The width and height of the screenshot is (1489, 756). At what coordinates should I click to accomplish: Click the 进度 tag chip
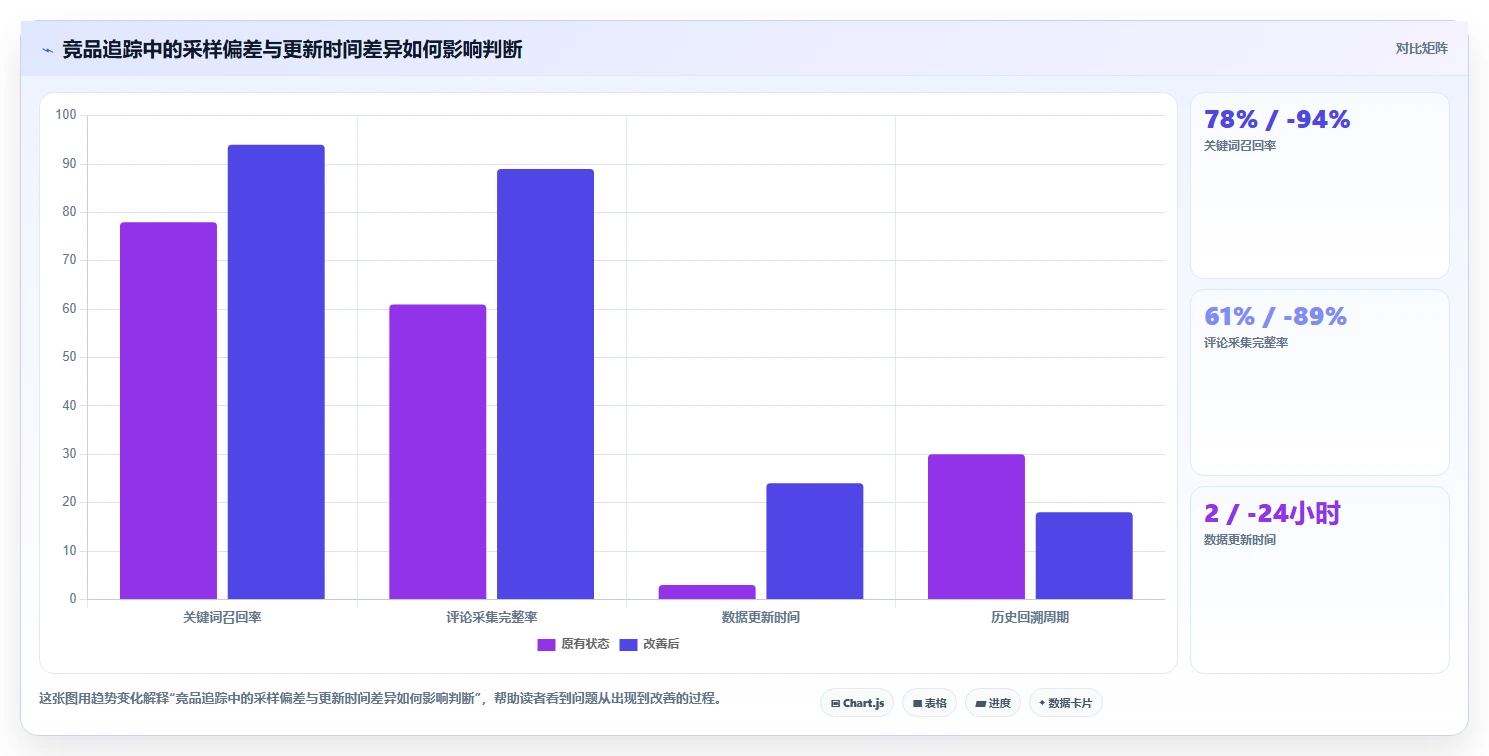(x=992, y=703)
